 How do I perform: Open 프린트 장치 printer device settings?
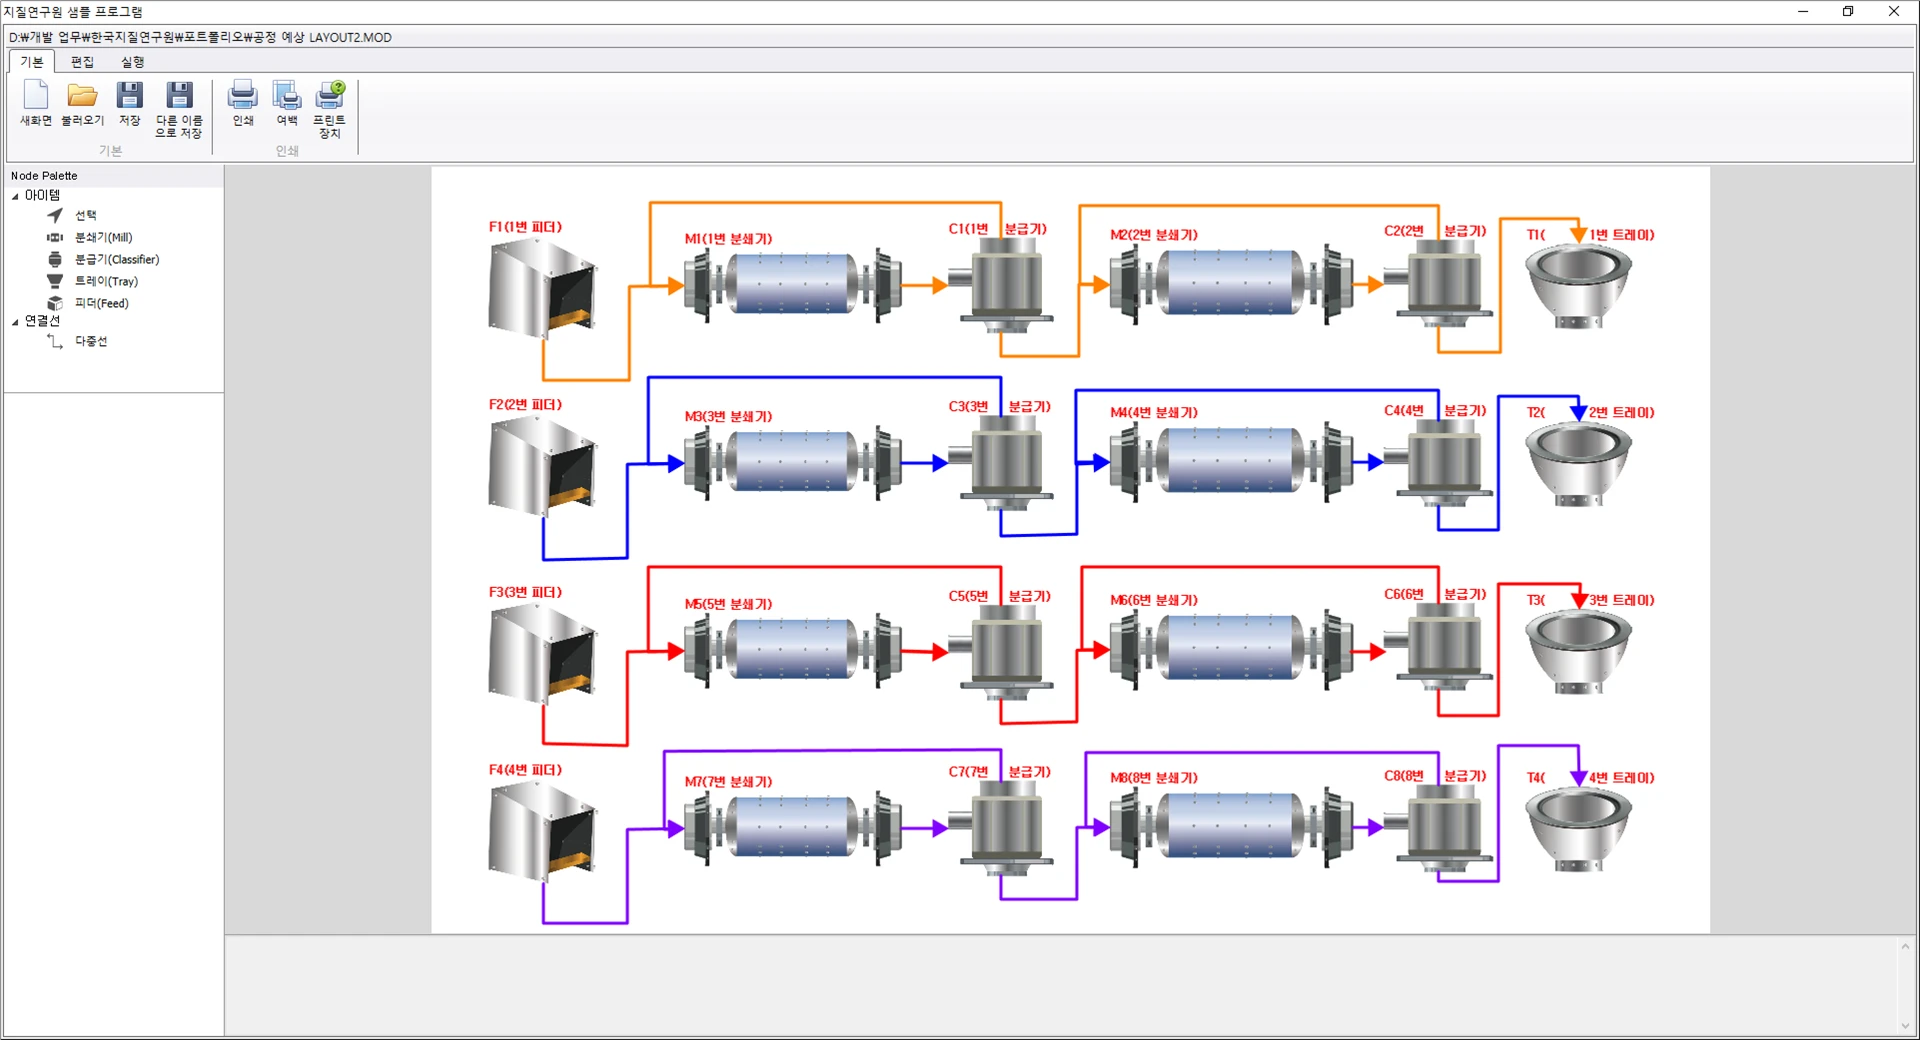pyautogui.click(x=330, y=110)
